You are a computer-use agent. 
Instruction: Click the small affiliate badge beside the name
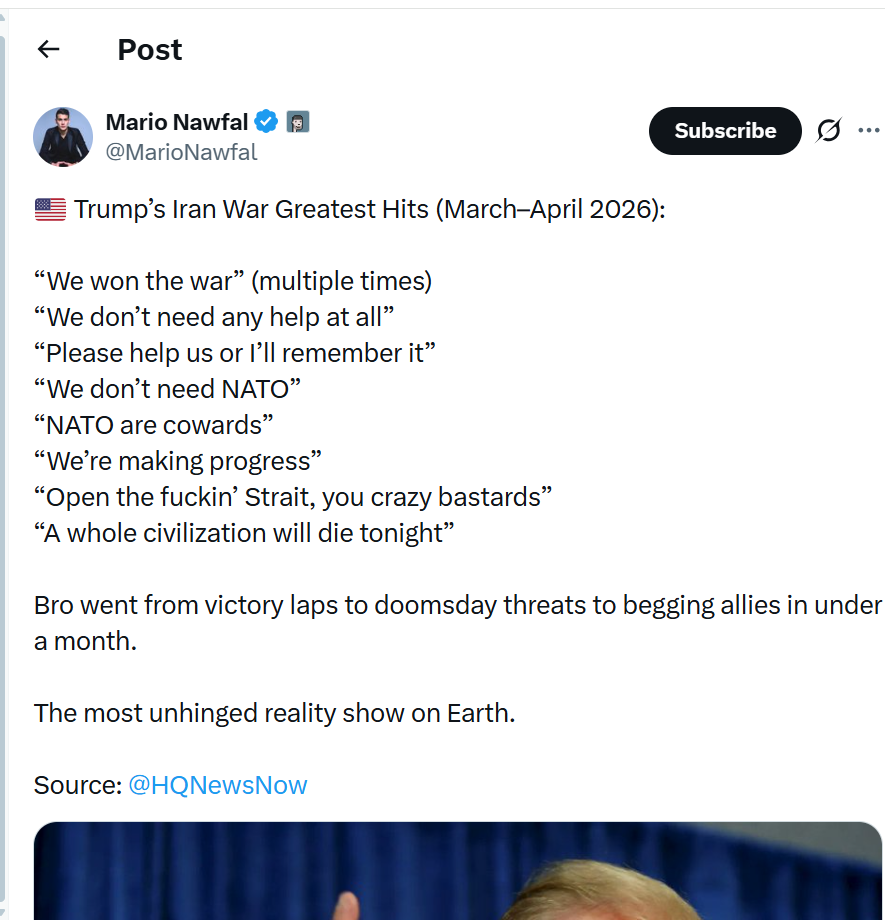click(x=298, y=122)
